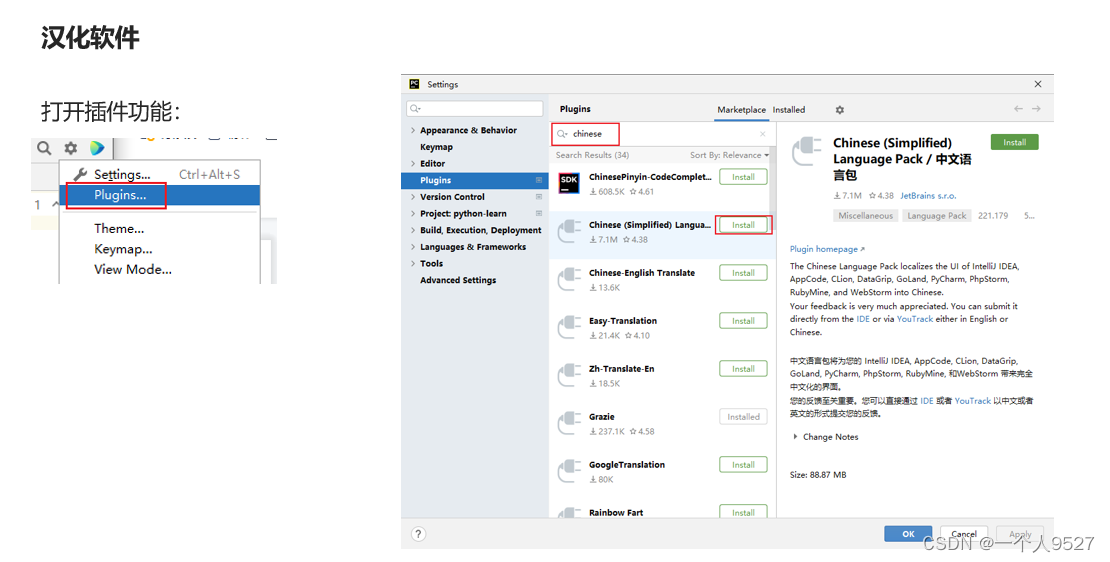Expand the Editor settings node
Viewport: 1110px width, 562px height.
pos(413,164)
